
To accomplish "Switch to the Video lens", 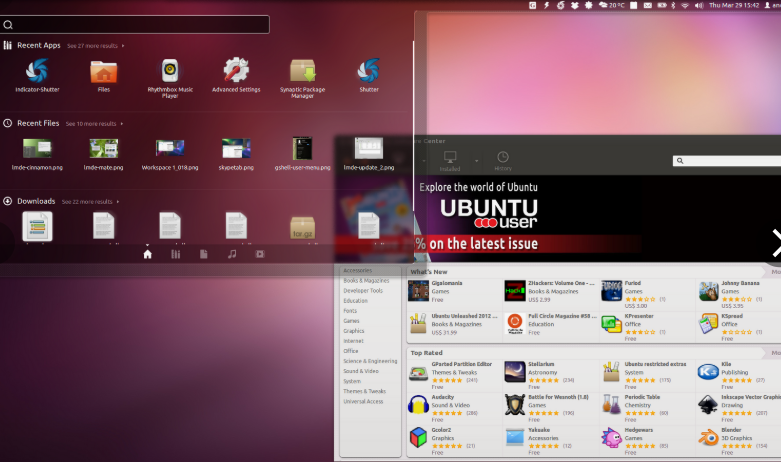I will pos(260,254).
